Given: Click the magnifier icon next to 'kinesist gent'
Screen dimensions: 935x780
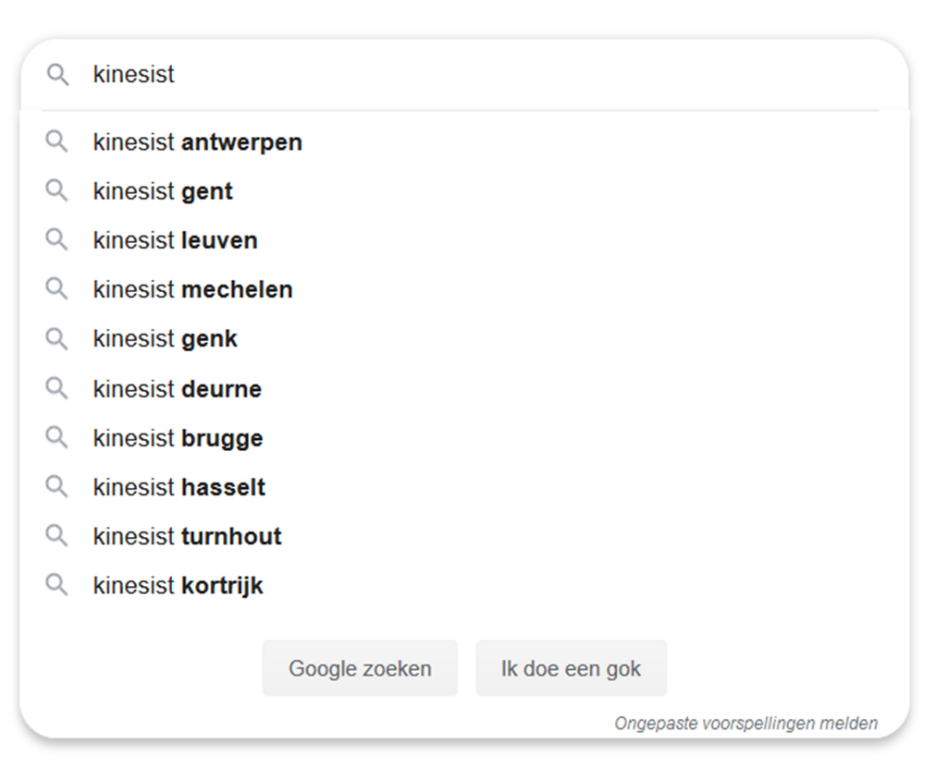Looking at the screenshot, I should point(57,191).
